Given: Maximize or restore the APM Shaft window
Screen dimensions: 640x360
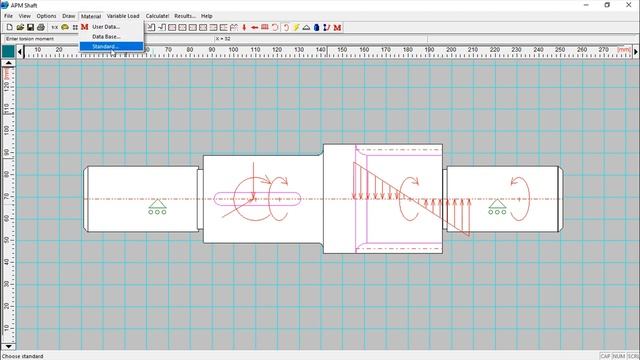Looking at the screenshot, I should (607, 5).
